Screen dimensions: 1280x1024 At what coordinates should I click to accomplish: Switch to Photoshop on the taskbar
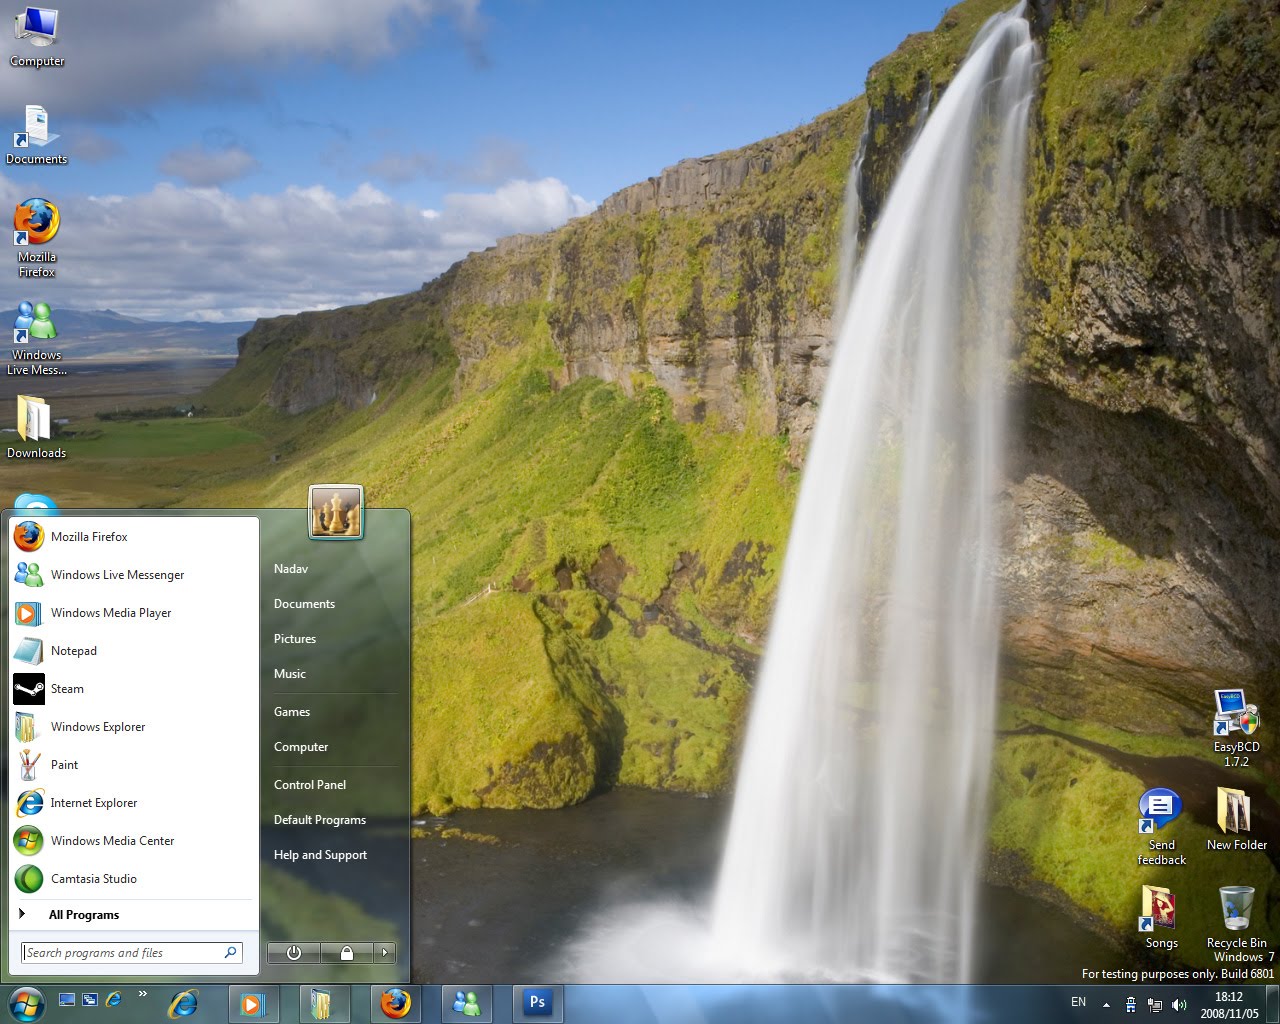[x=538, y=1003]
